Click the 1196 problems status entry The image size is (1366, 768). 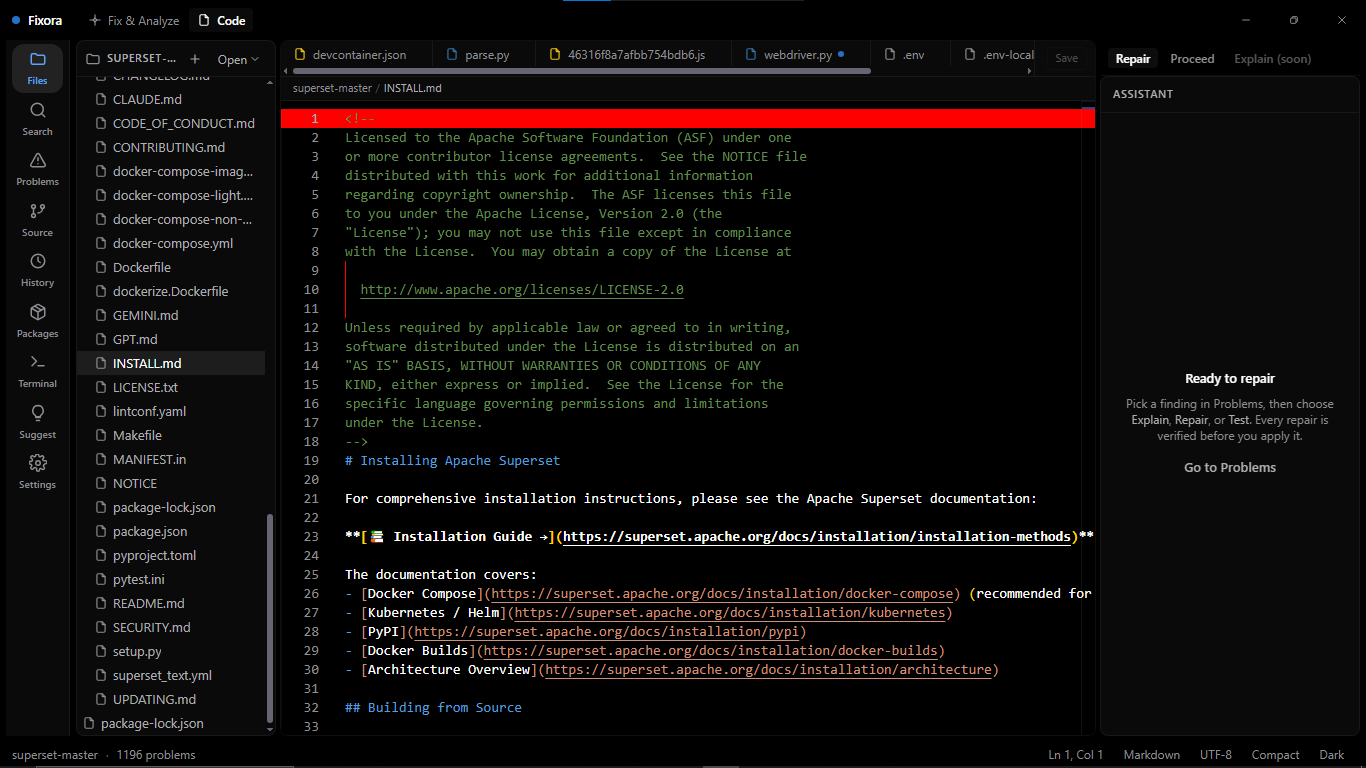click(156, 755)
